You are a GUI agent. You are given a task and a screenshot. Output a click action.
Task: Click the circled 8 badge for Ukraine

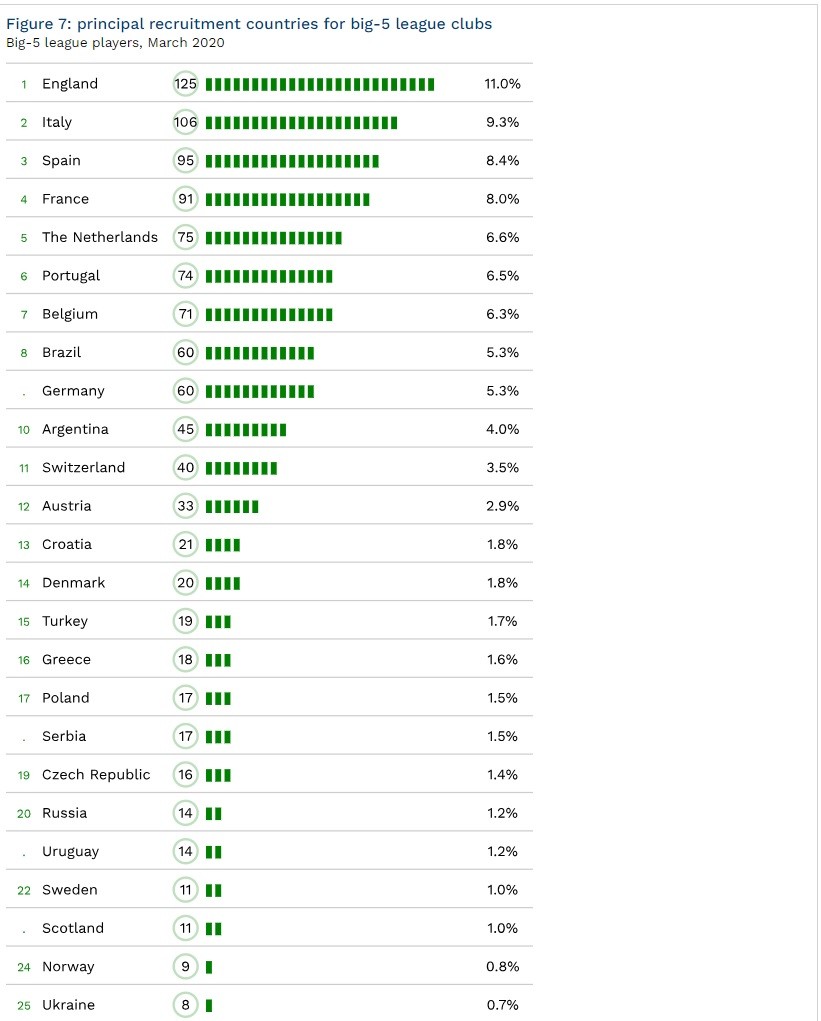pos(186,1005)
